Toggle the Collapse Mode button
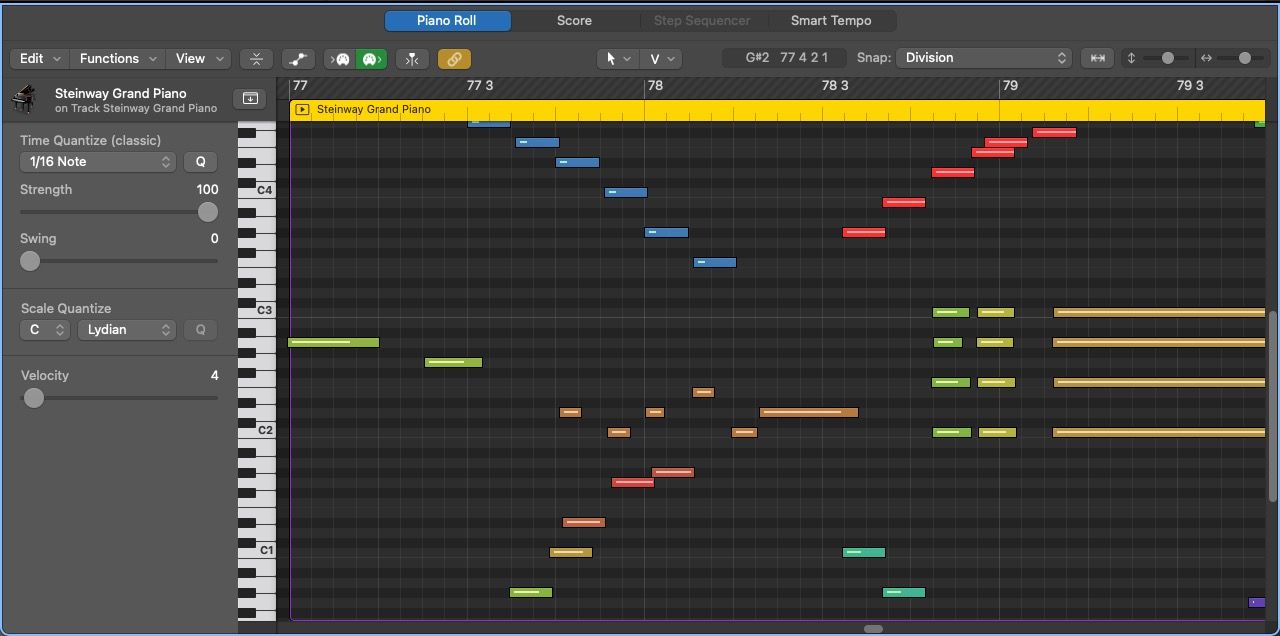 point(256,59)
